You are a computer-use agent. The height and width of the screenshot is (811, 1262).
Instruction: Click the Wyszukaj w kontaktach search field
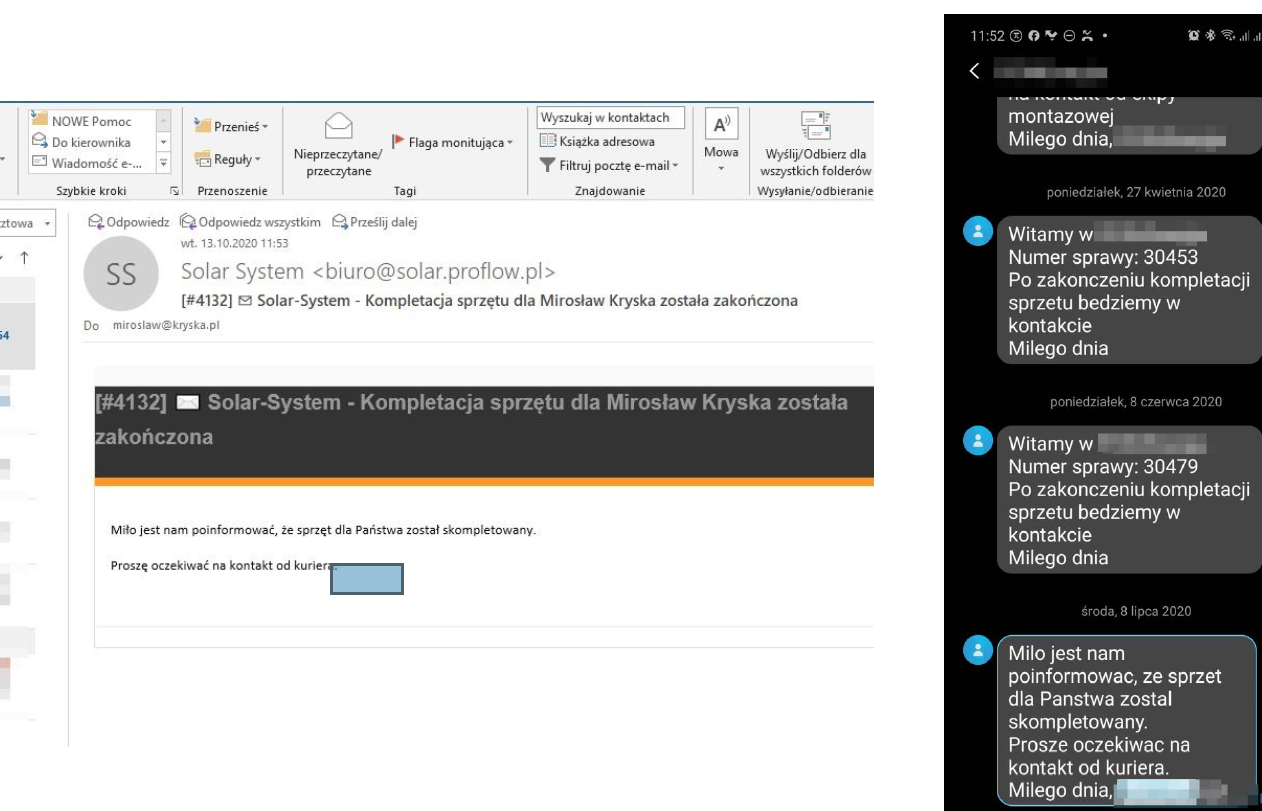point(611,118)
